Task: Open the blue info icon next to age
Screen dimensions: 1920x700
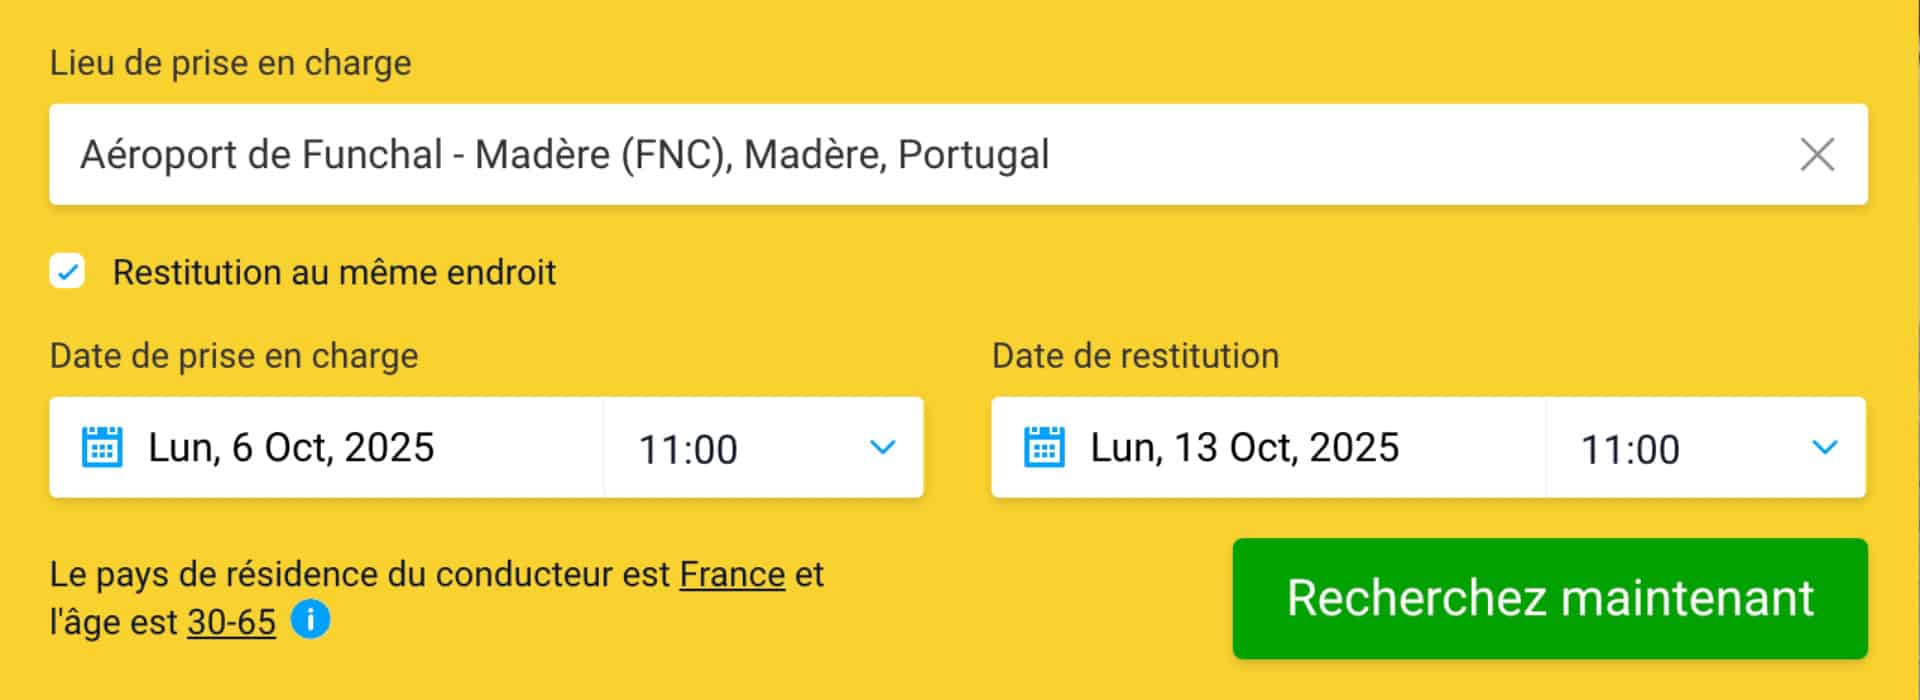Action: (310, 620)
